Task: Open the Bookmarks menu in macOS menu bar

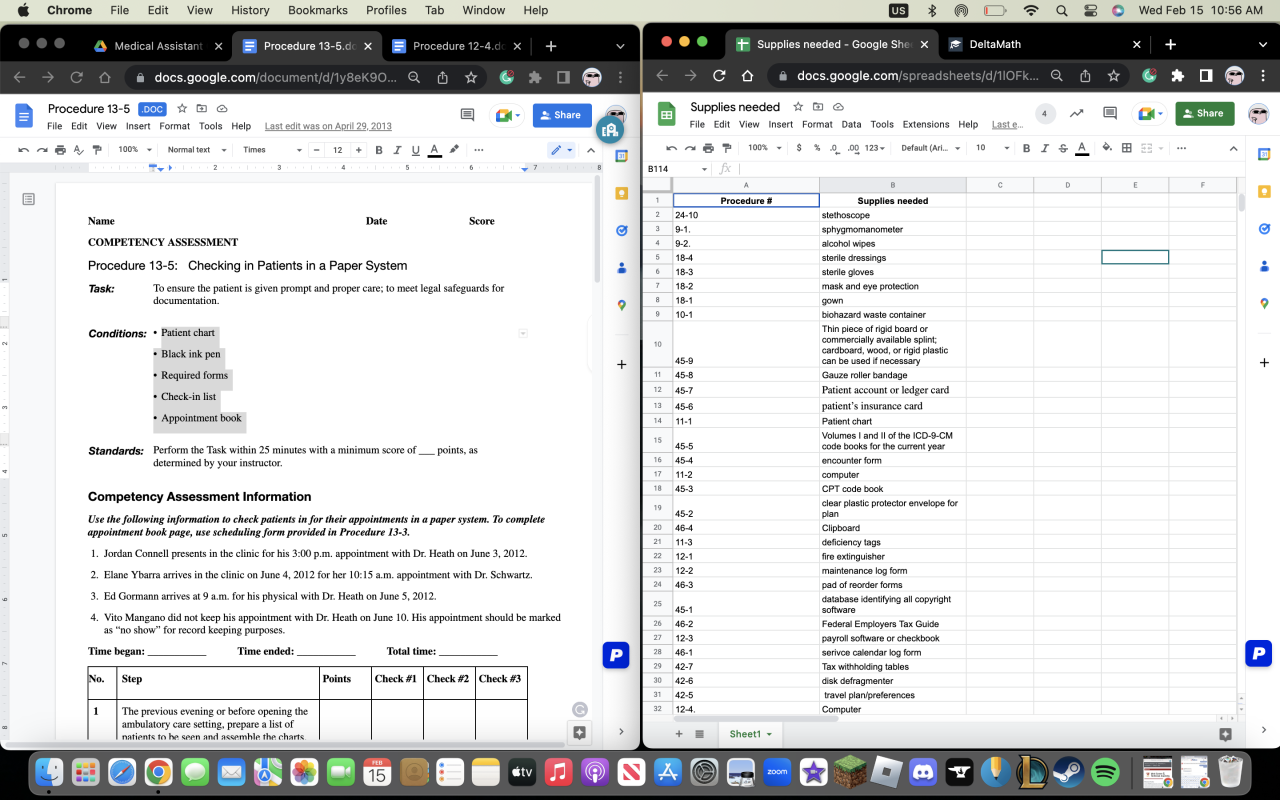Action: (x=318, y=10)
